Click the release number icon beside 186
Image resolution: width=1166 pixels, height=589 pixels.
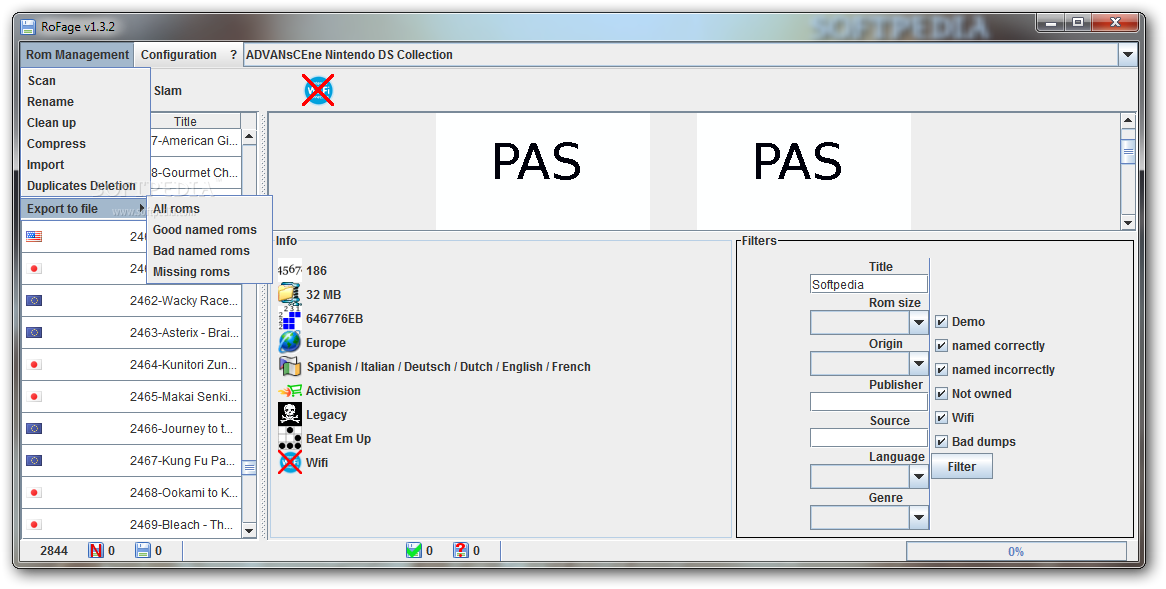pos(289,271)
